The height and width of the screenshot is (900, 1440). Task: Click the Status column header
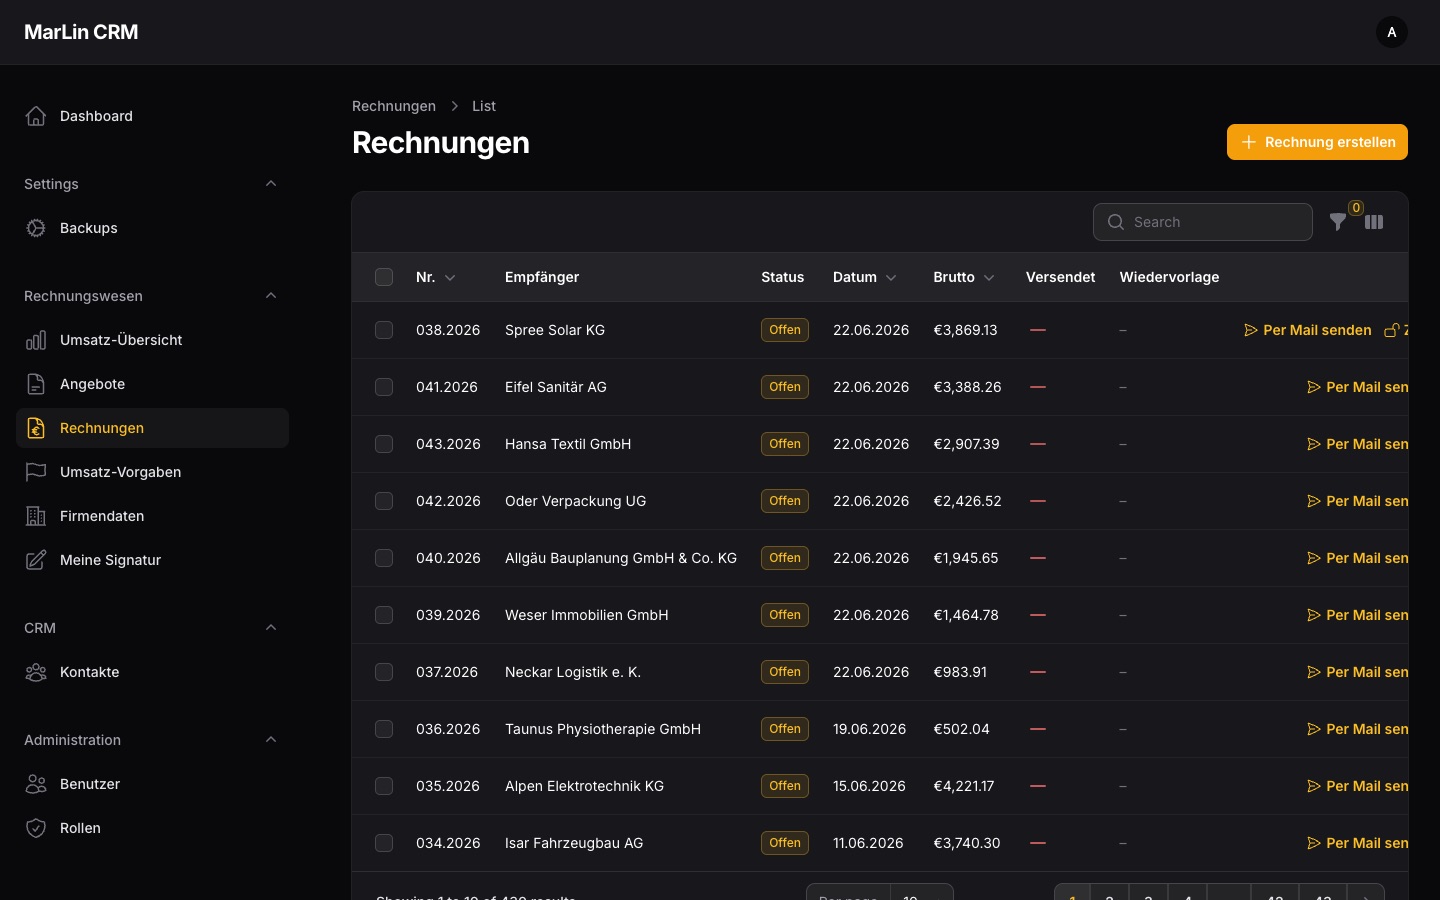[783, 277]
